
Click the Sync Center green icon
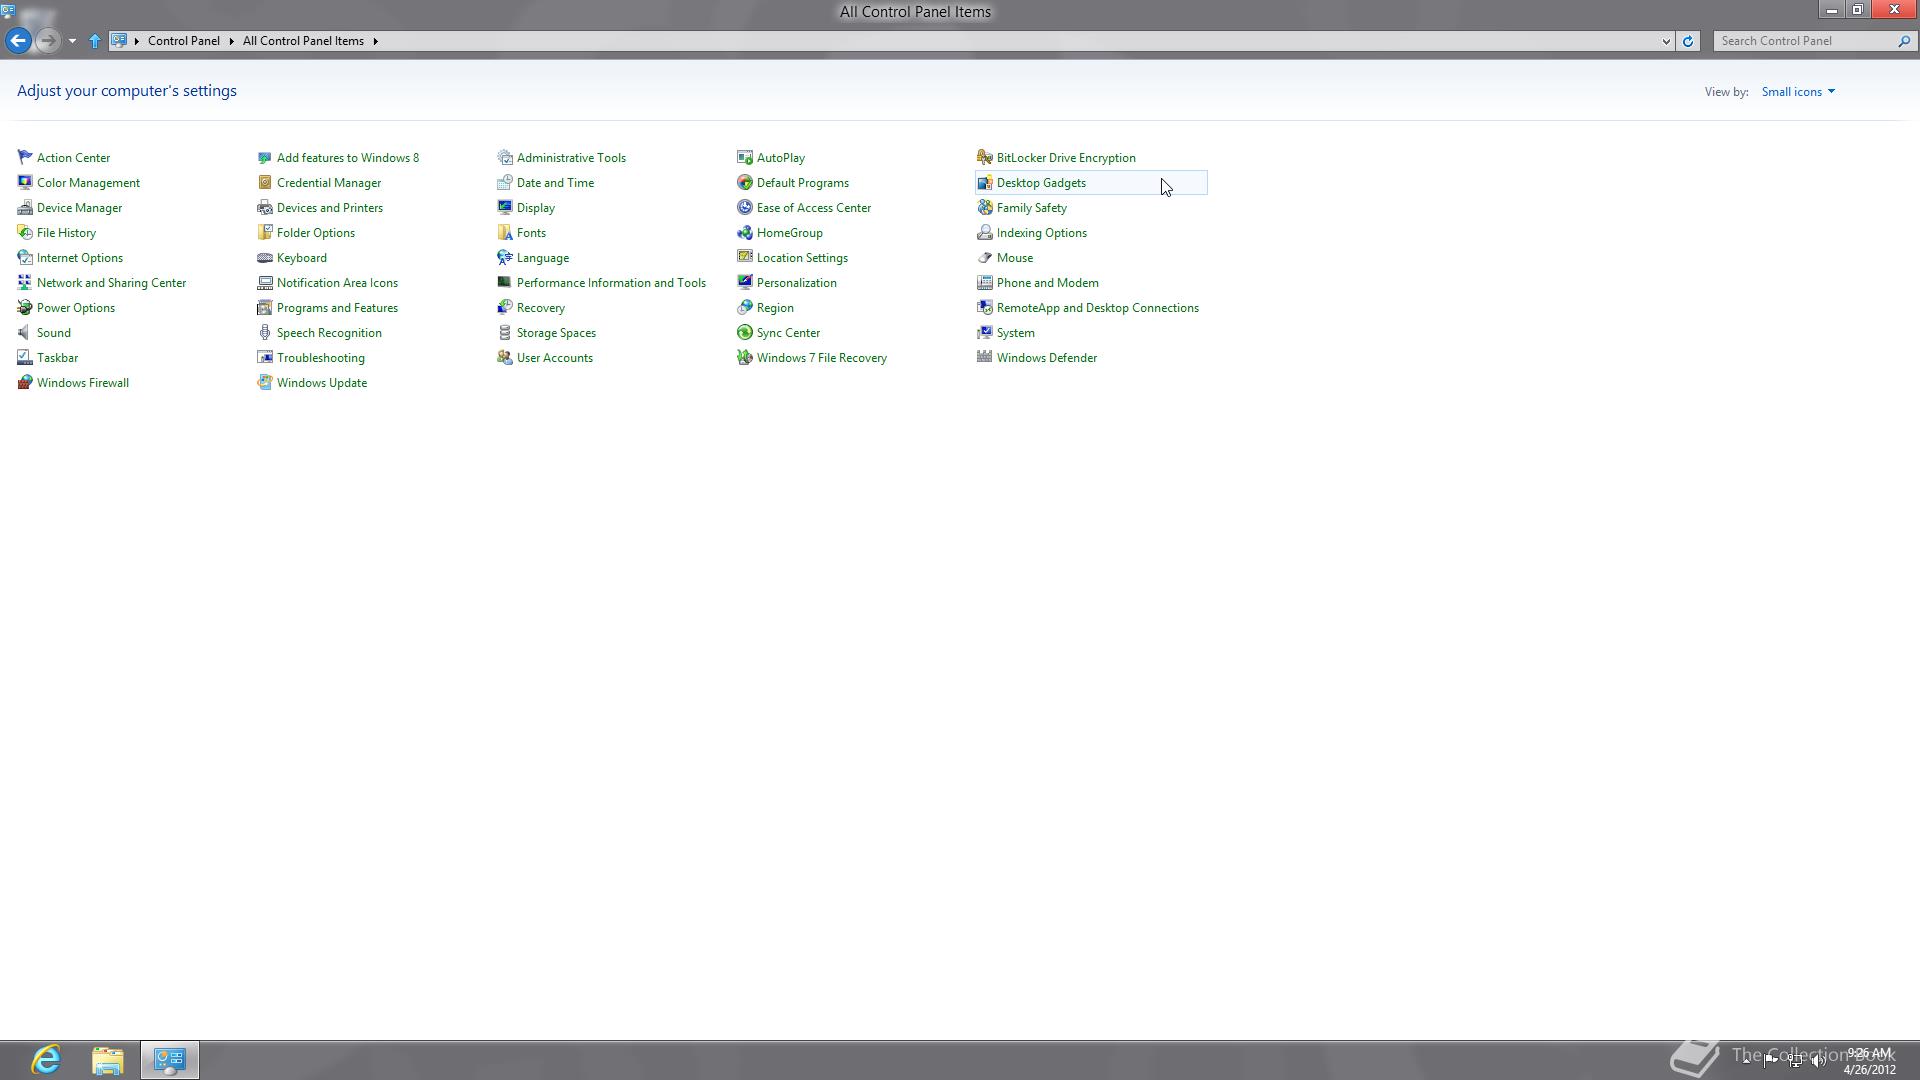tap(745, 332)
